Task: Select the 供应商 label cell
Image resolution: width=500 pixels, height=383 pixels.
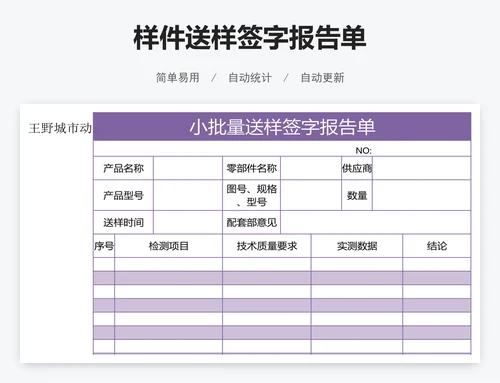Action: 357,168
